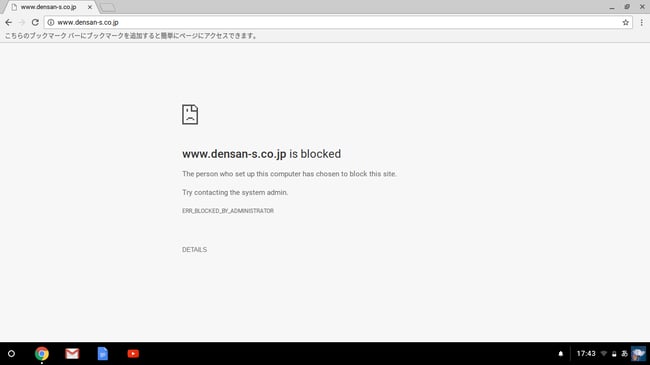Open a new tab
The height and width of the screenshot is (365, 650).
click(x=108, y=7)
